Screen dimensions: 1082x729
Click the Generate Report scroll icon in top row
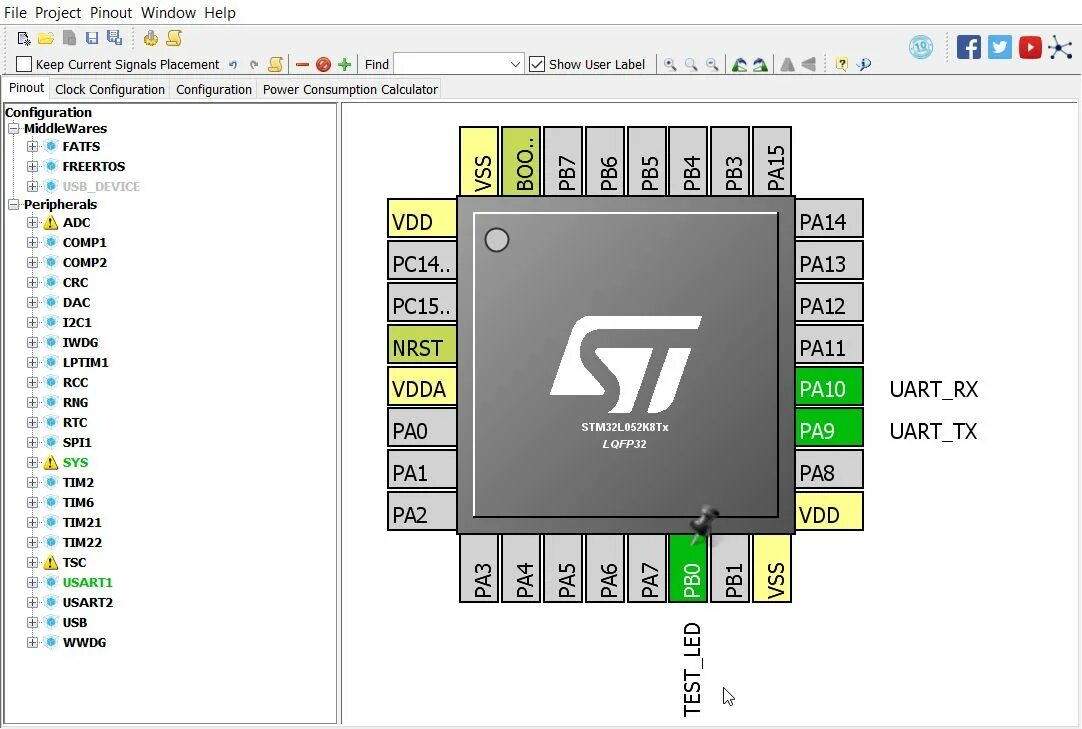coord(174,39)
